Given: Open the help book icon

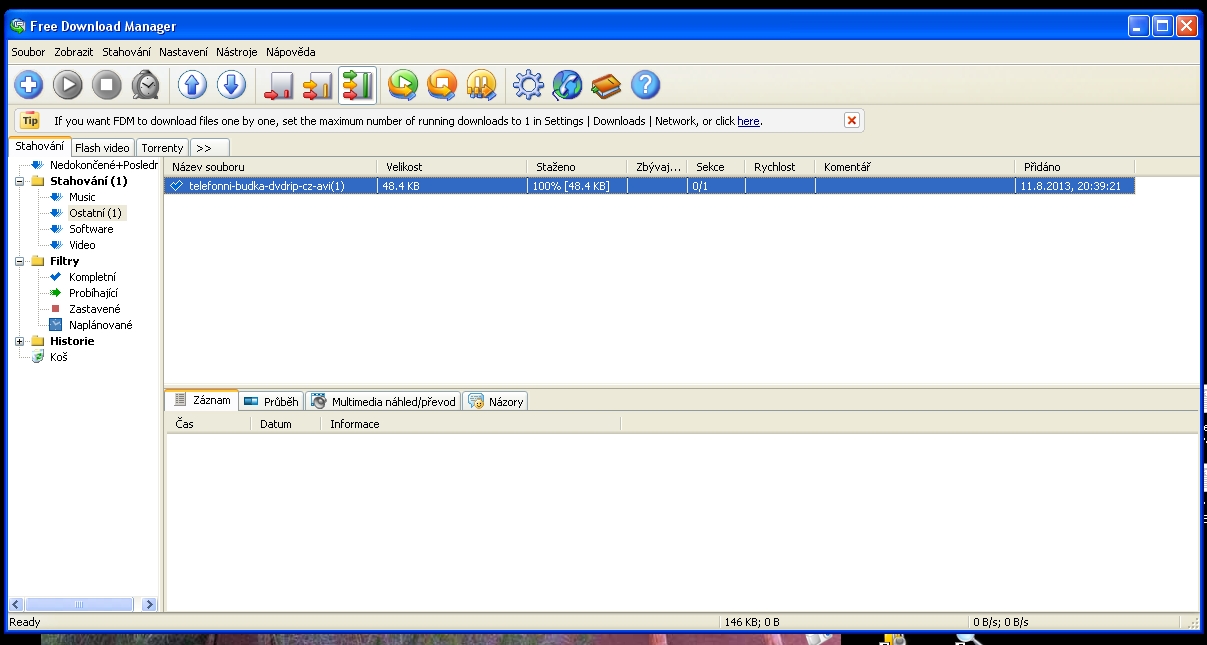Looking at the screenshot, I should coord(606,86).
